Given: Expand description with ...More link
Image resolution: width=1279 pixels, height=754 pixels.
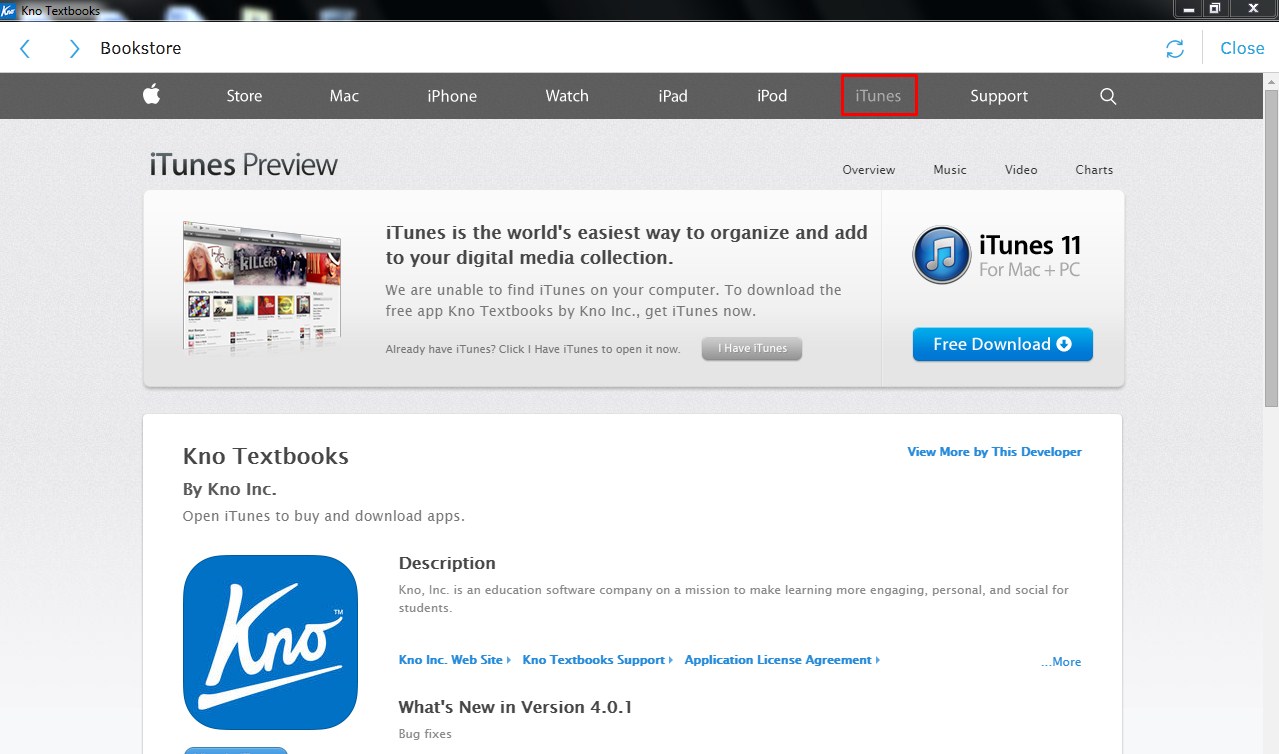Looking at the screenshot, I should [x=1060, y=662].
